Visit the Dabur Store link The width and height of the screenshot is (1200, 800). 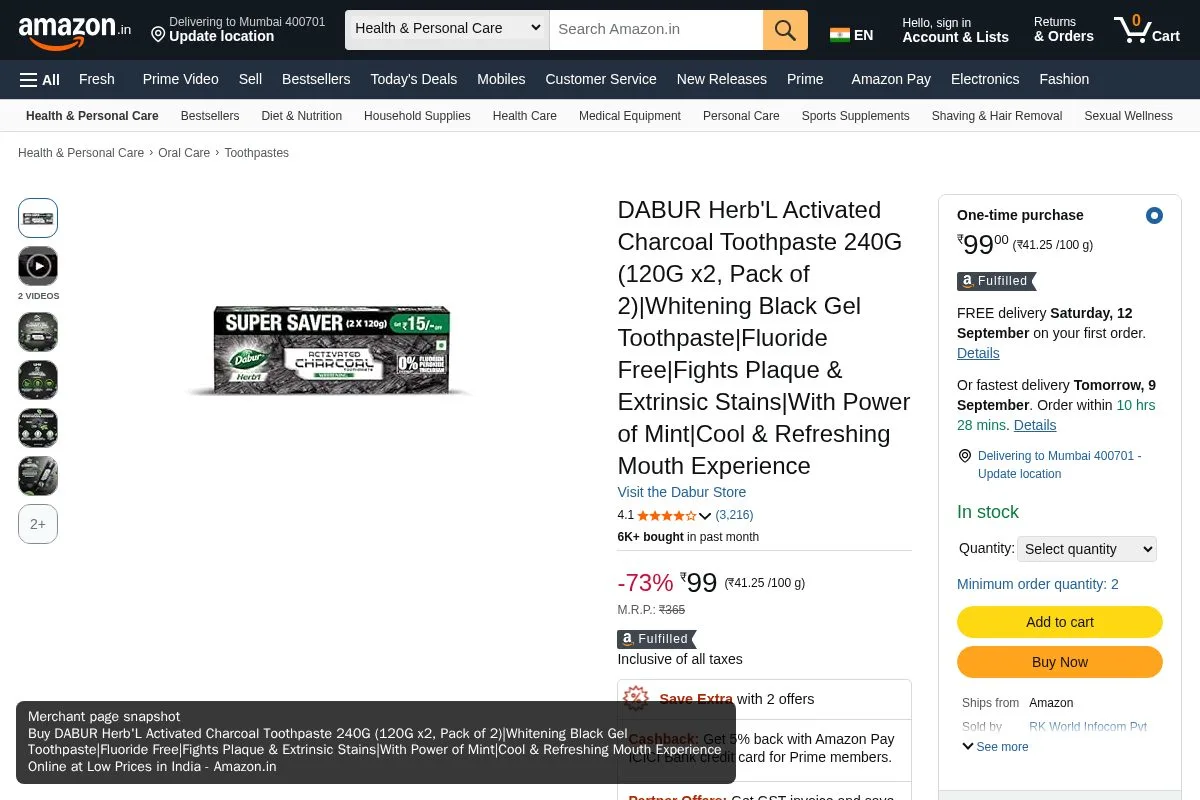[682, 492]
